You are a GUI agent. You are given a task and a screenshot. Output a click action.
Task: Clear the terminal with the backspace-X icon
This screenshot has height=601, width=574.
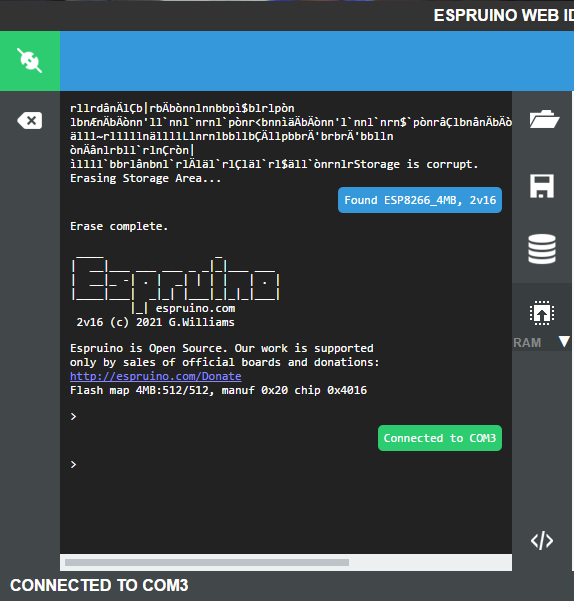coord(30,121)
